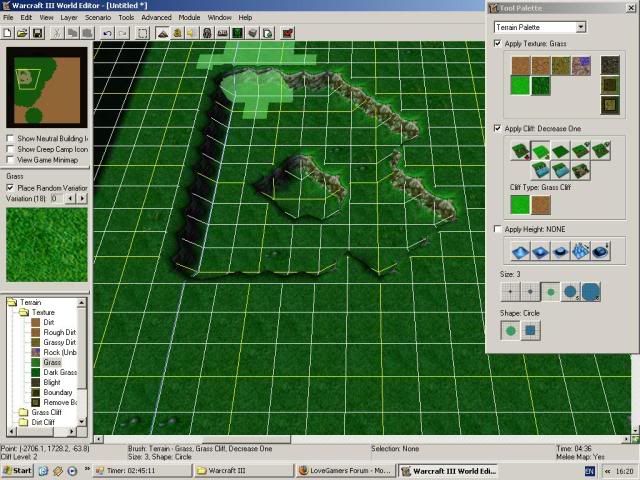Image resolution: width=640 pixels, height=480 pixels.
Task: Select Blight in texture tree
Action: click(52, 382)
